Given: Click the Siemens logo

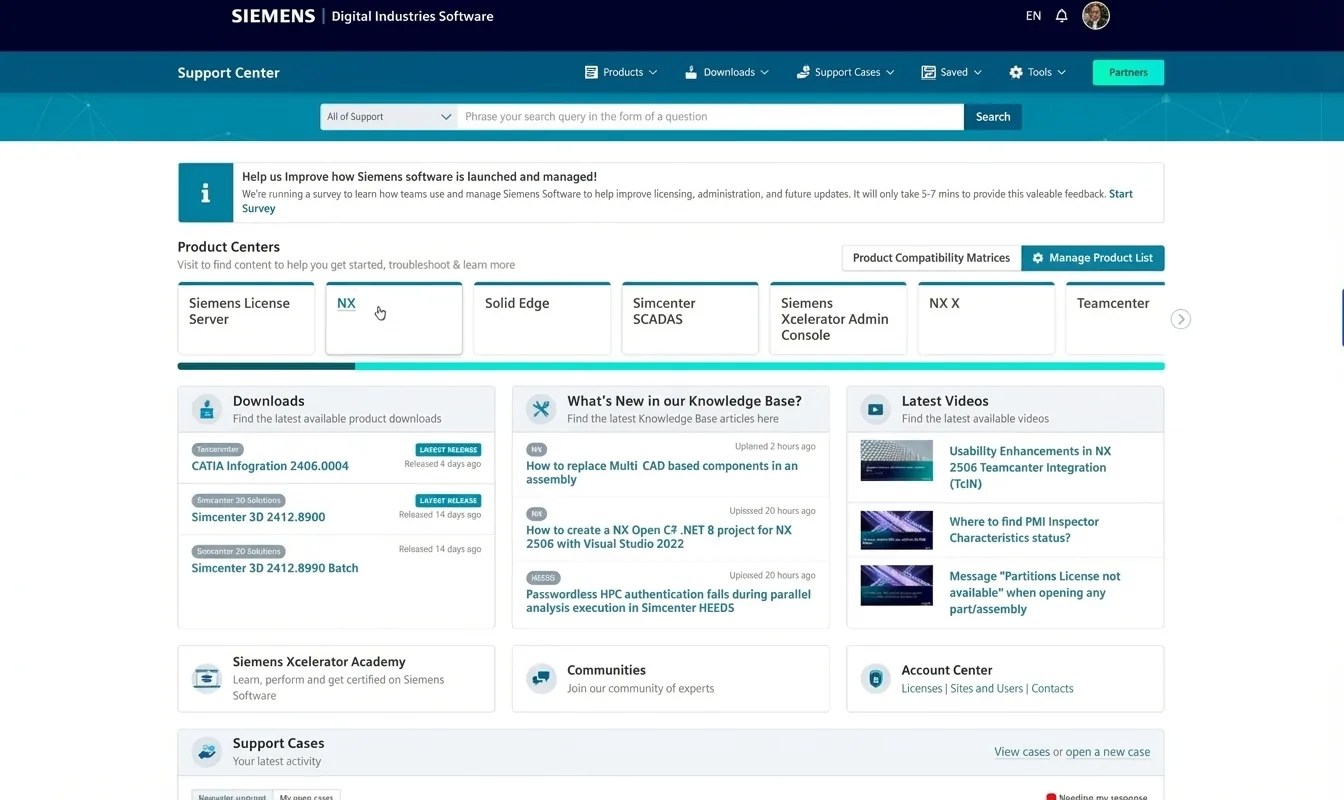Looking at the screenshot, I should (x=273, y=16).
